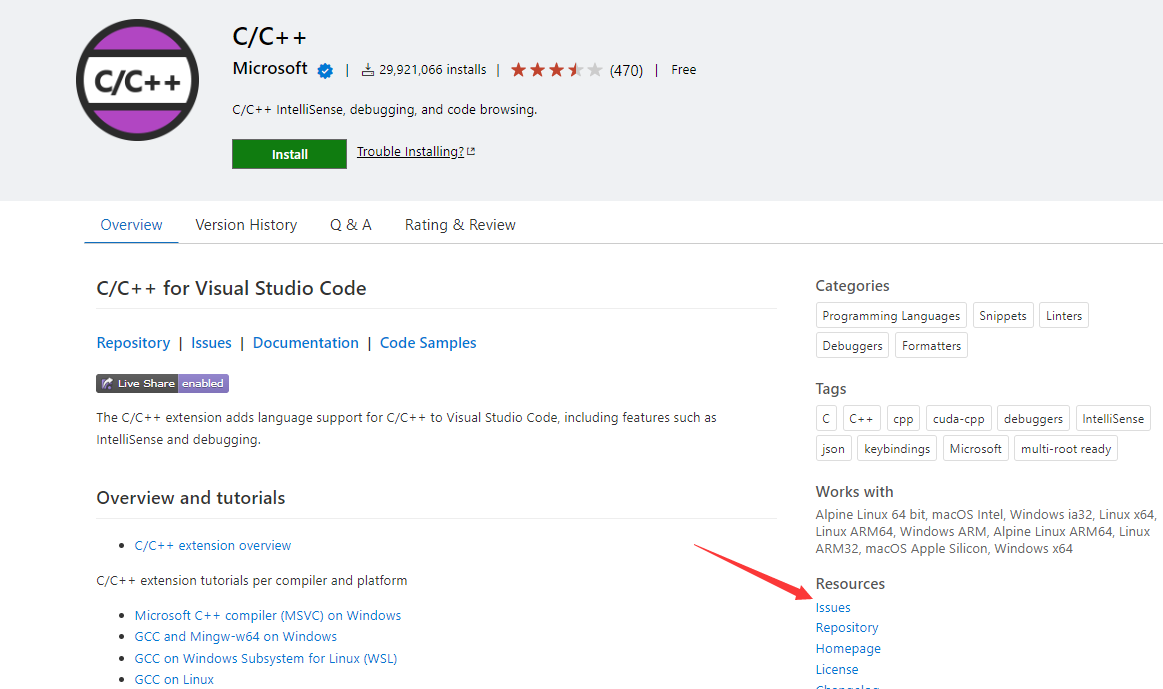
Task: Open the Repository link under the heading
Action: click(x=134, y=343)
